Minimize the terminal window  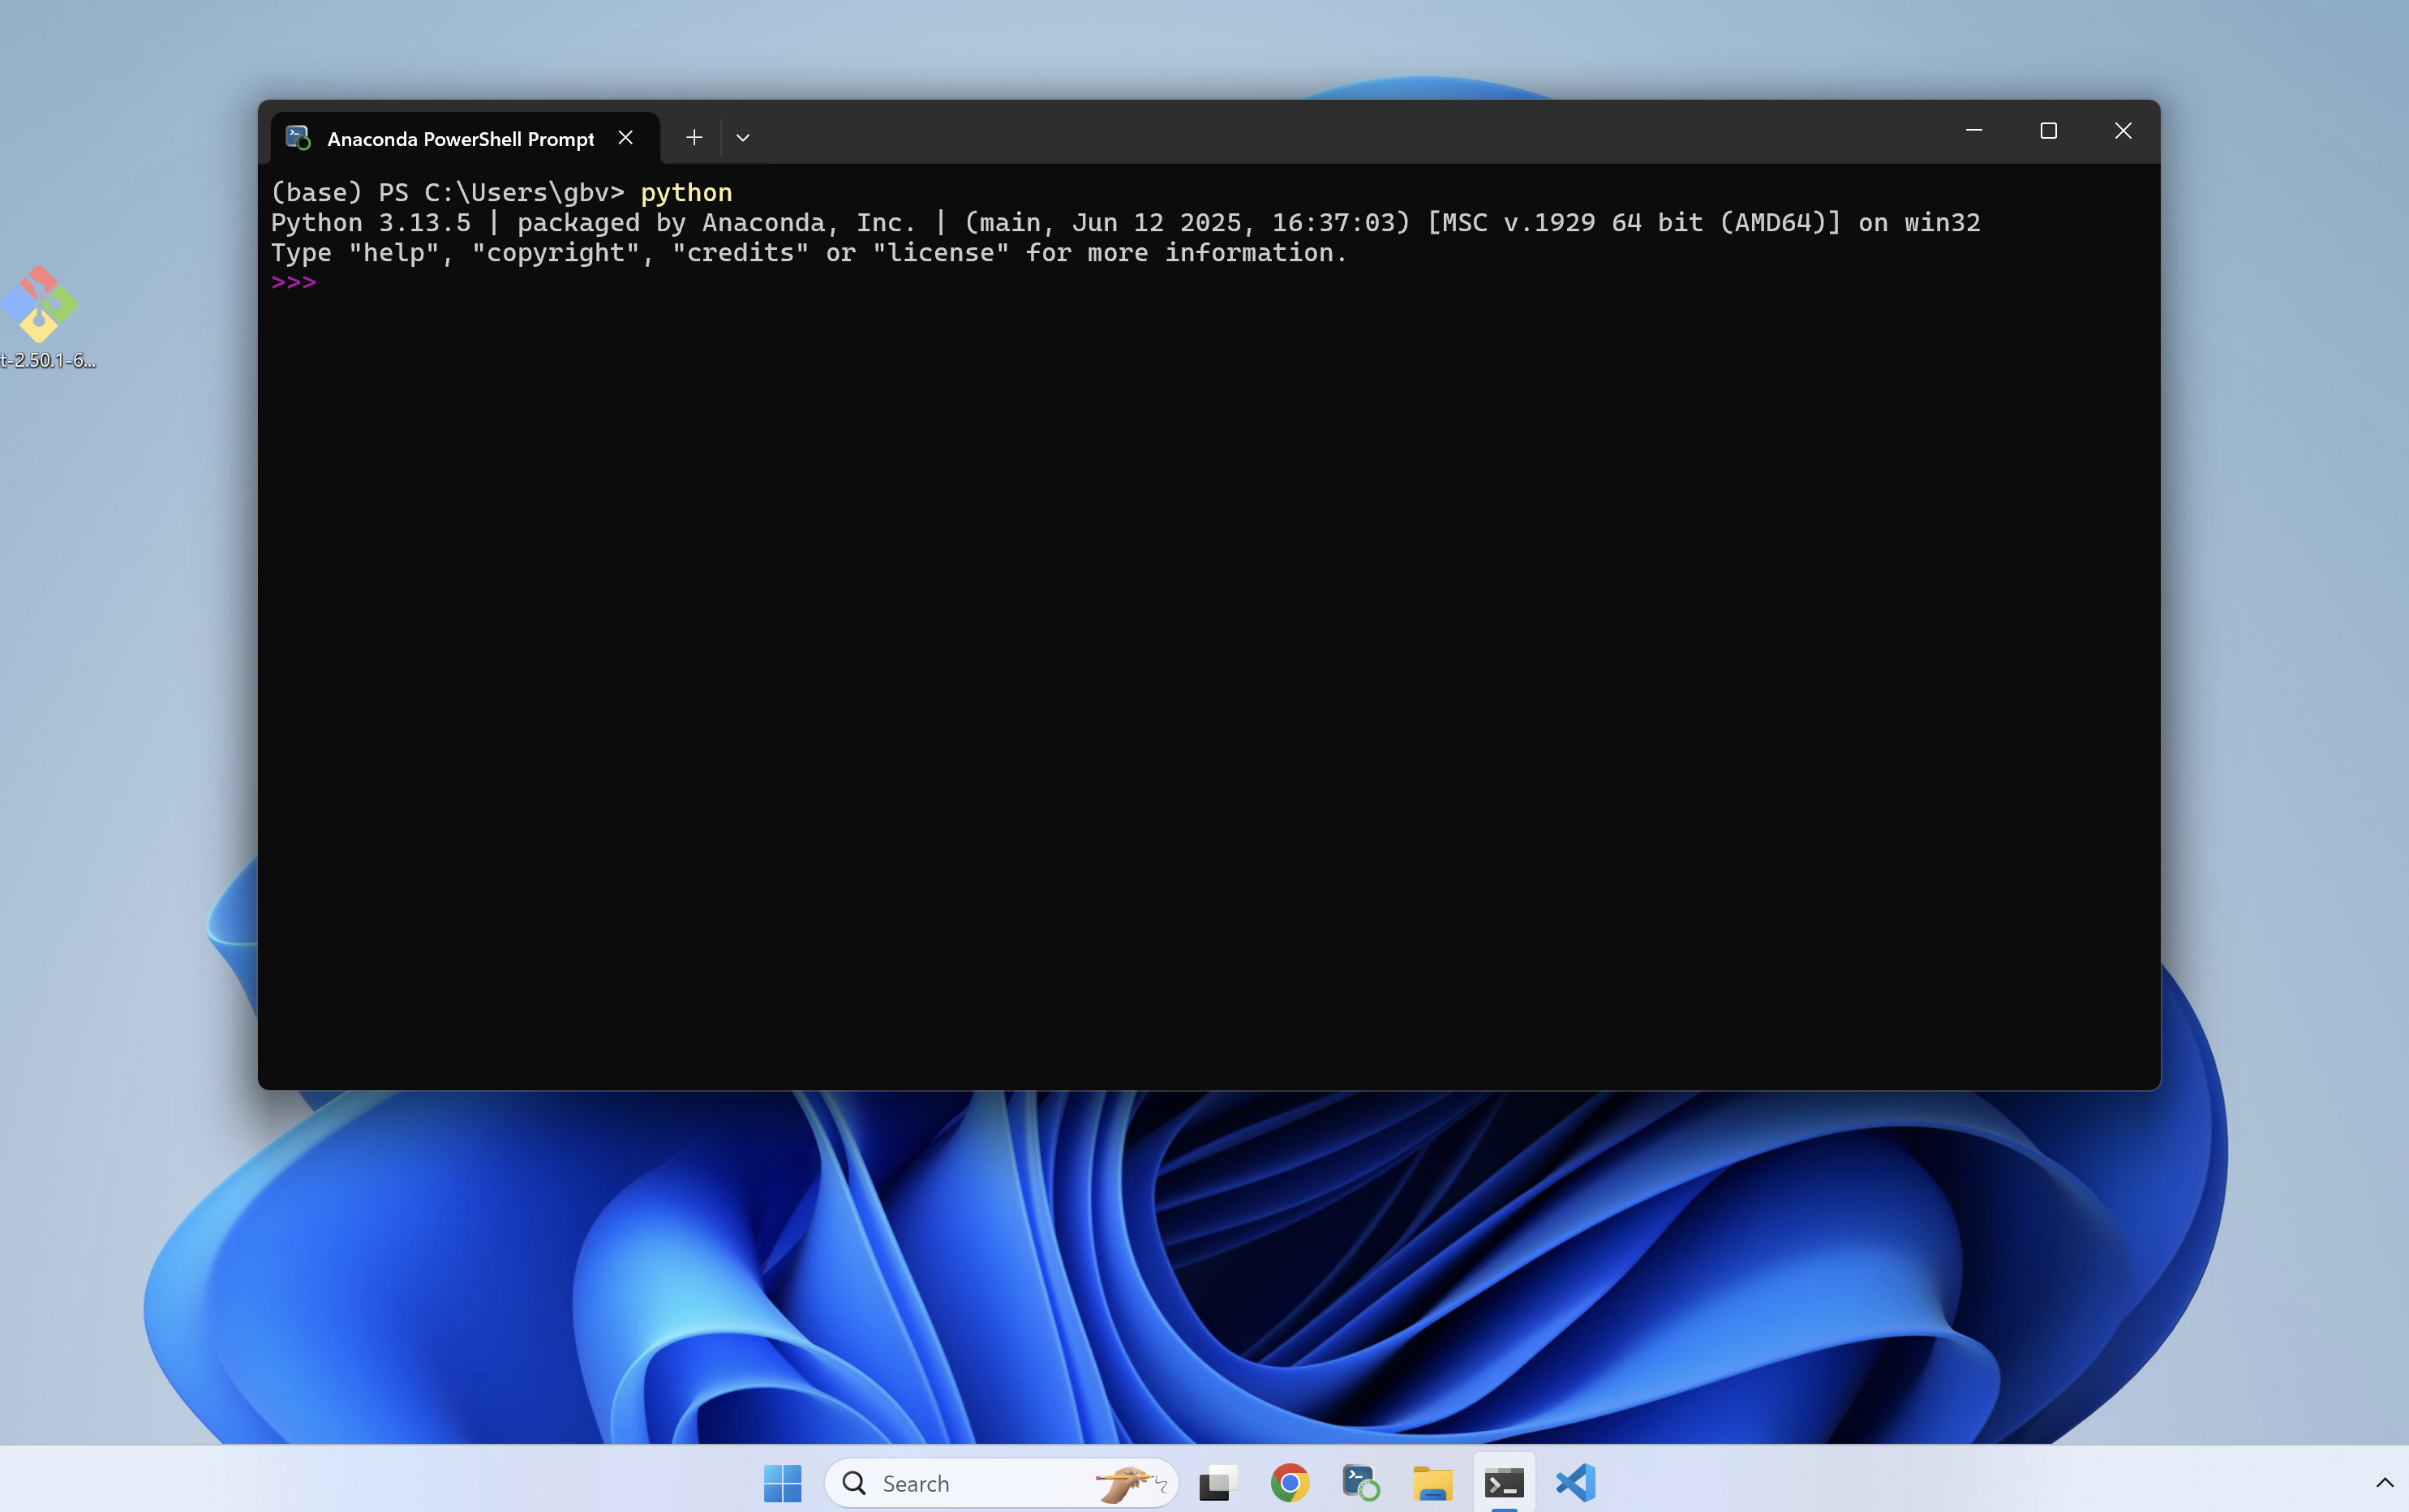[1974, 131]
